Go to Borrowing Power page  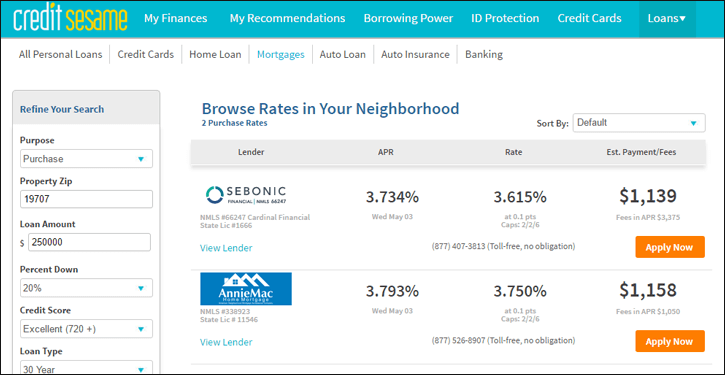(408, 18)
